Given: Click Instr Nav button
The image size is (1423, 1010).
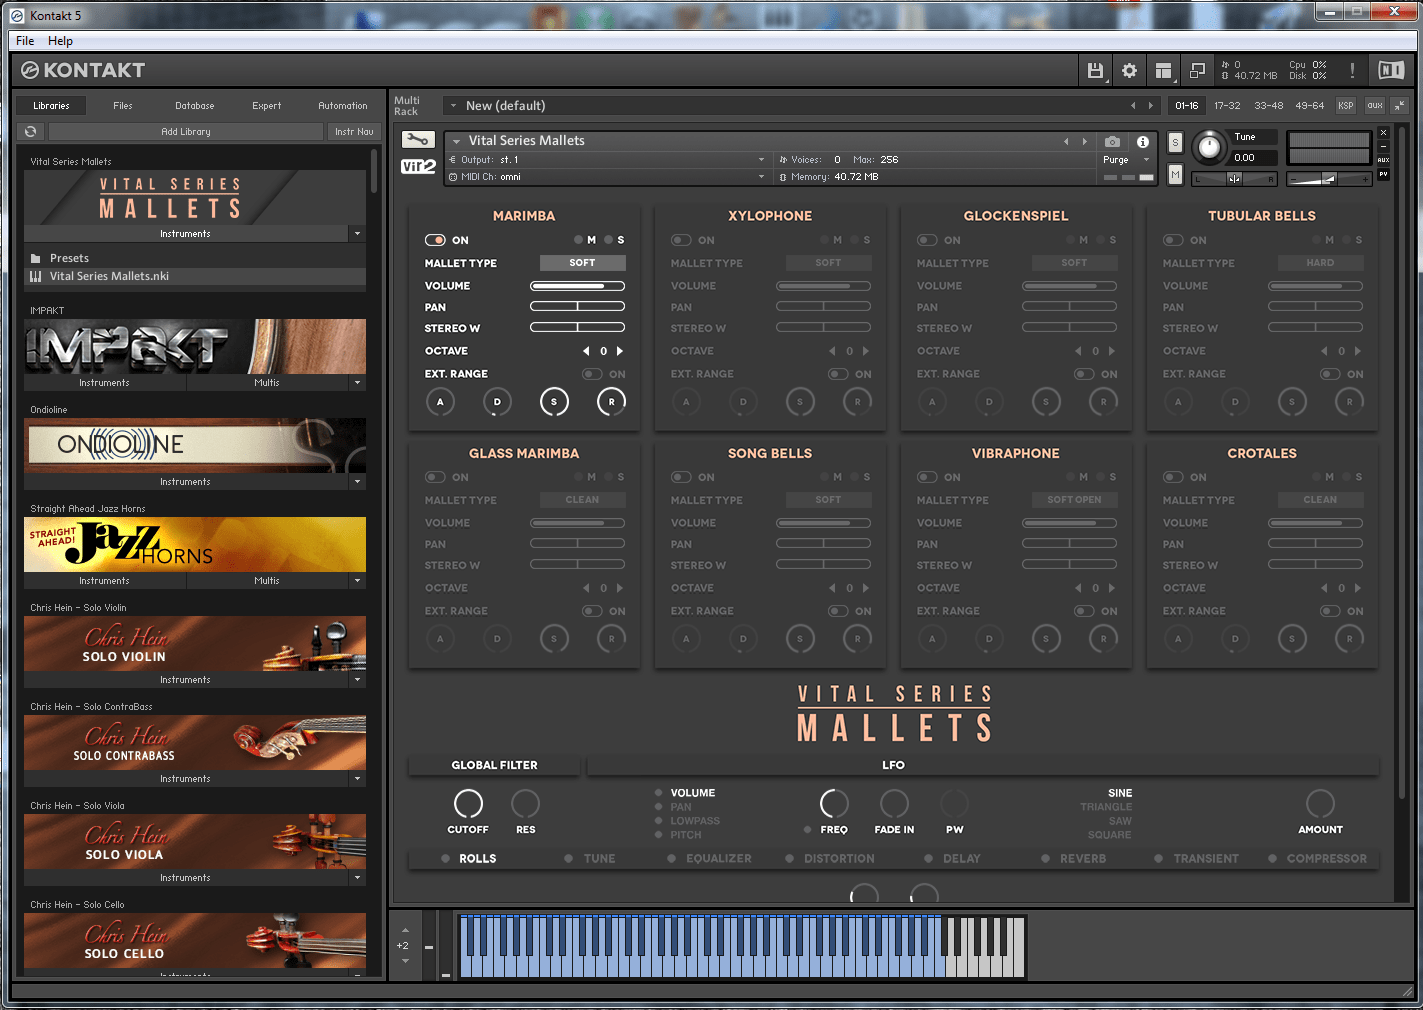Looking at the screenshot, I should pyautogui.click(x=354, y=131).
